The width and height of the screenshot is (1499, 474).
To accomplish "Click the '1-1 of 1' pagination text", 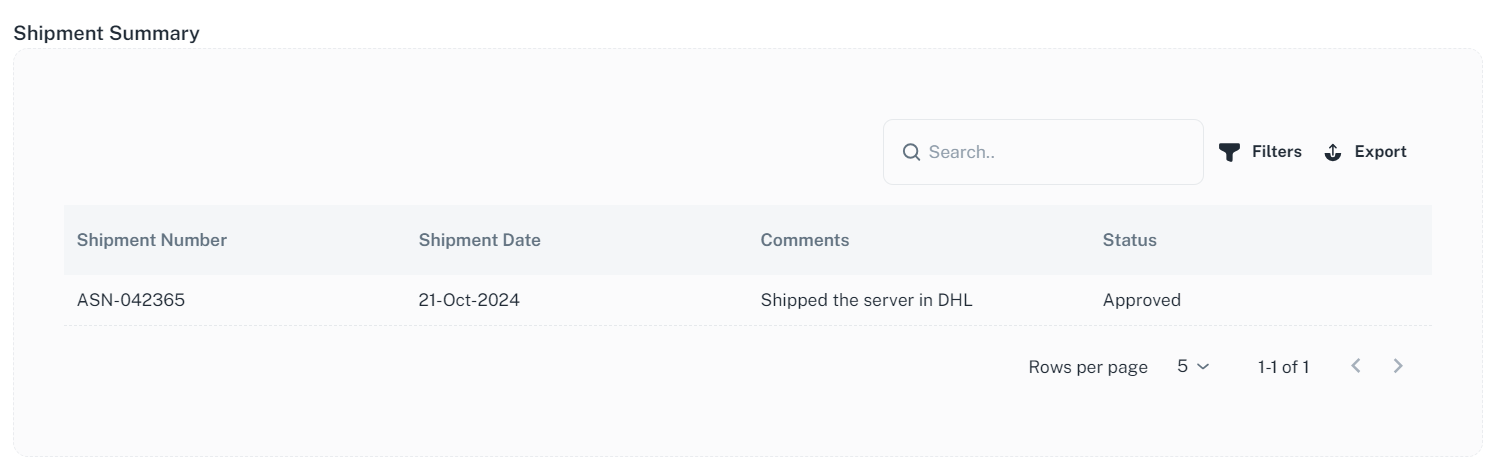I will [x=1283, y=367].
